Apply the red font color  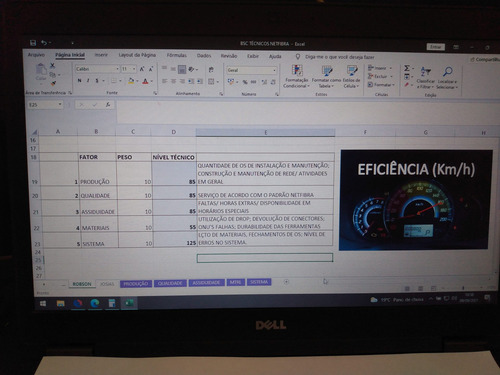coord(145,81)
